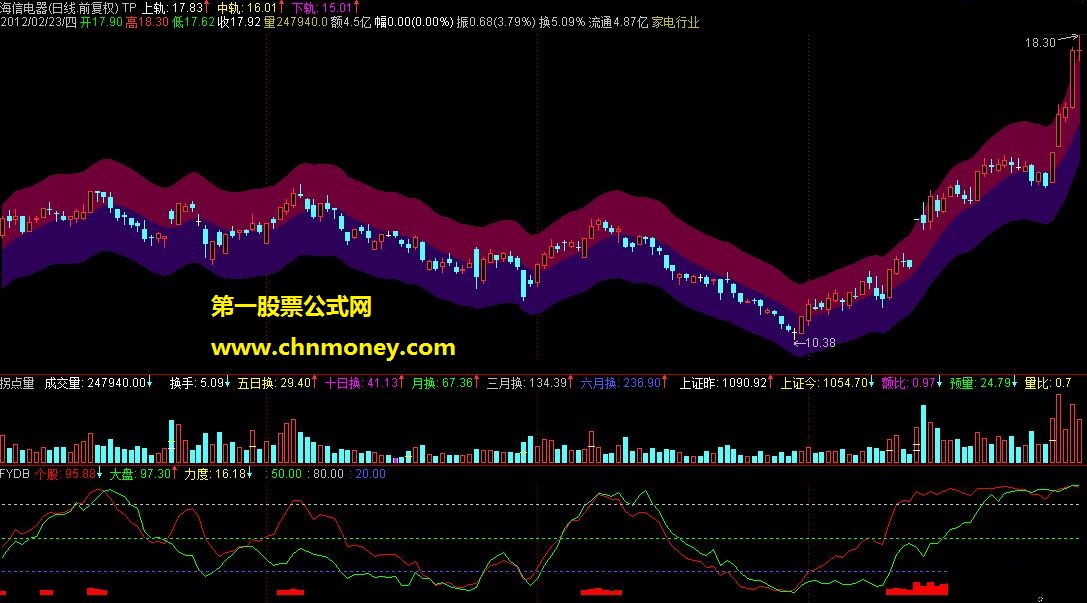Screen dimensions: 1087x603
Task: Click the 五日换: 29.40 value
Action: (277, 383)
